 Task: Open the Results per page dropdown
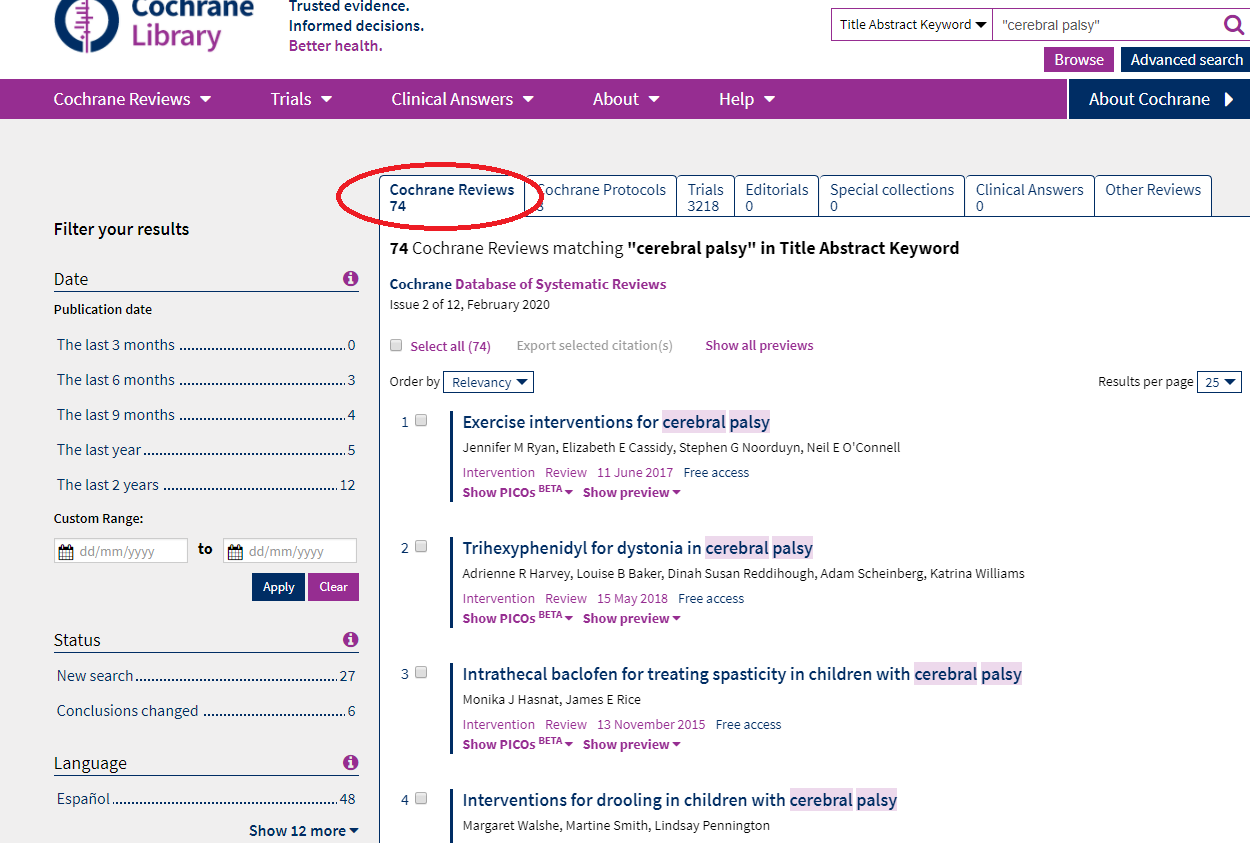1219,382
